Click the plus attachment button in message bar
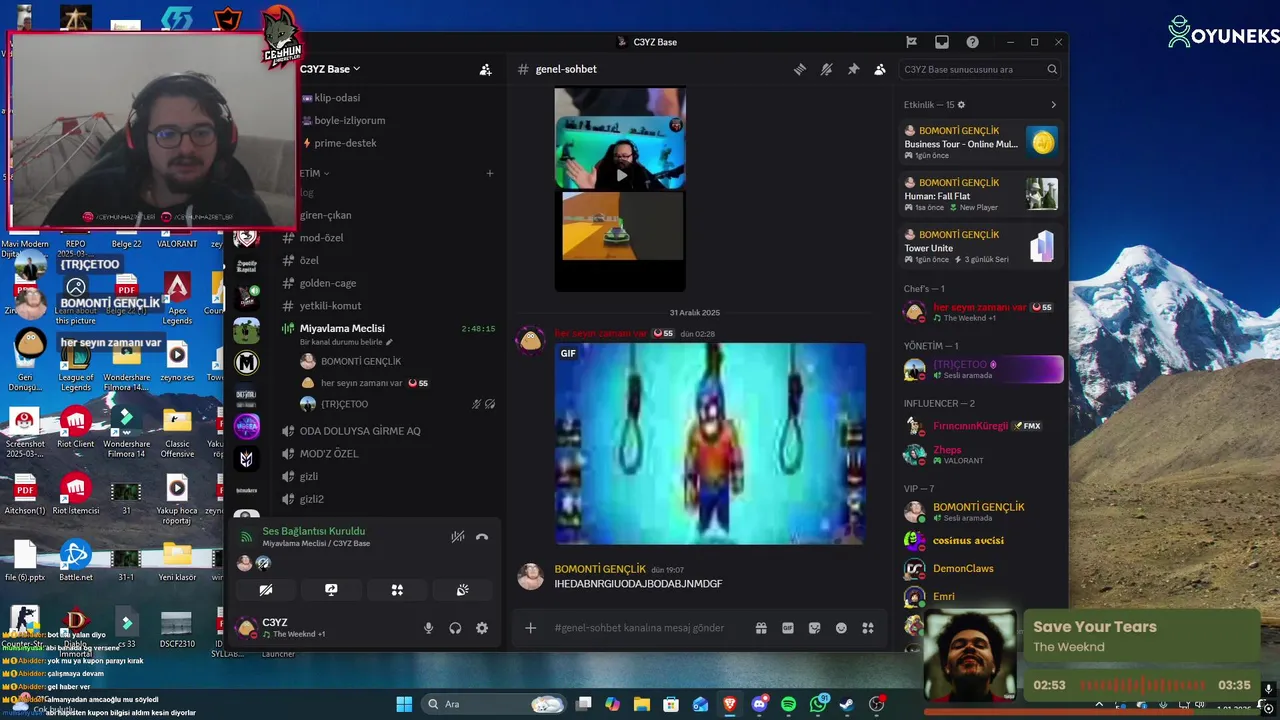Viewport: 1280px width, 720px height. pos(531,628)
